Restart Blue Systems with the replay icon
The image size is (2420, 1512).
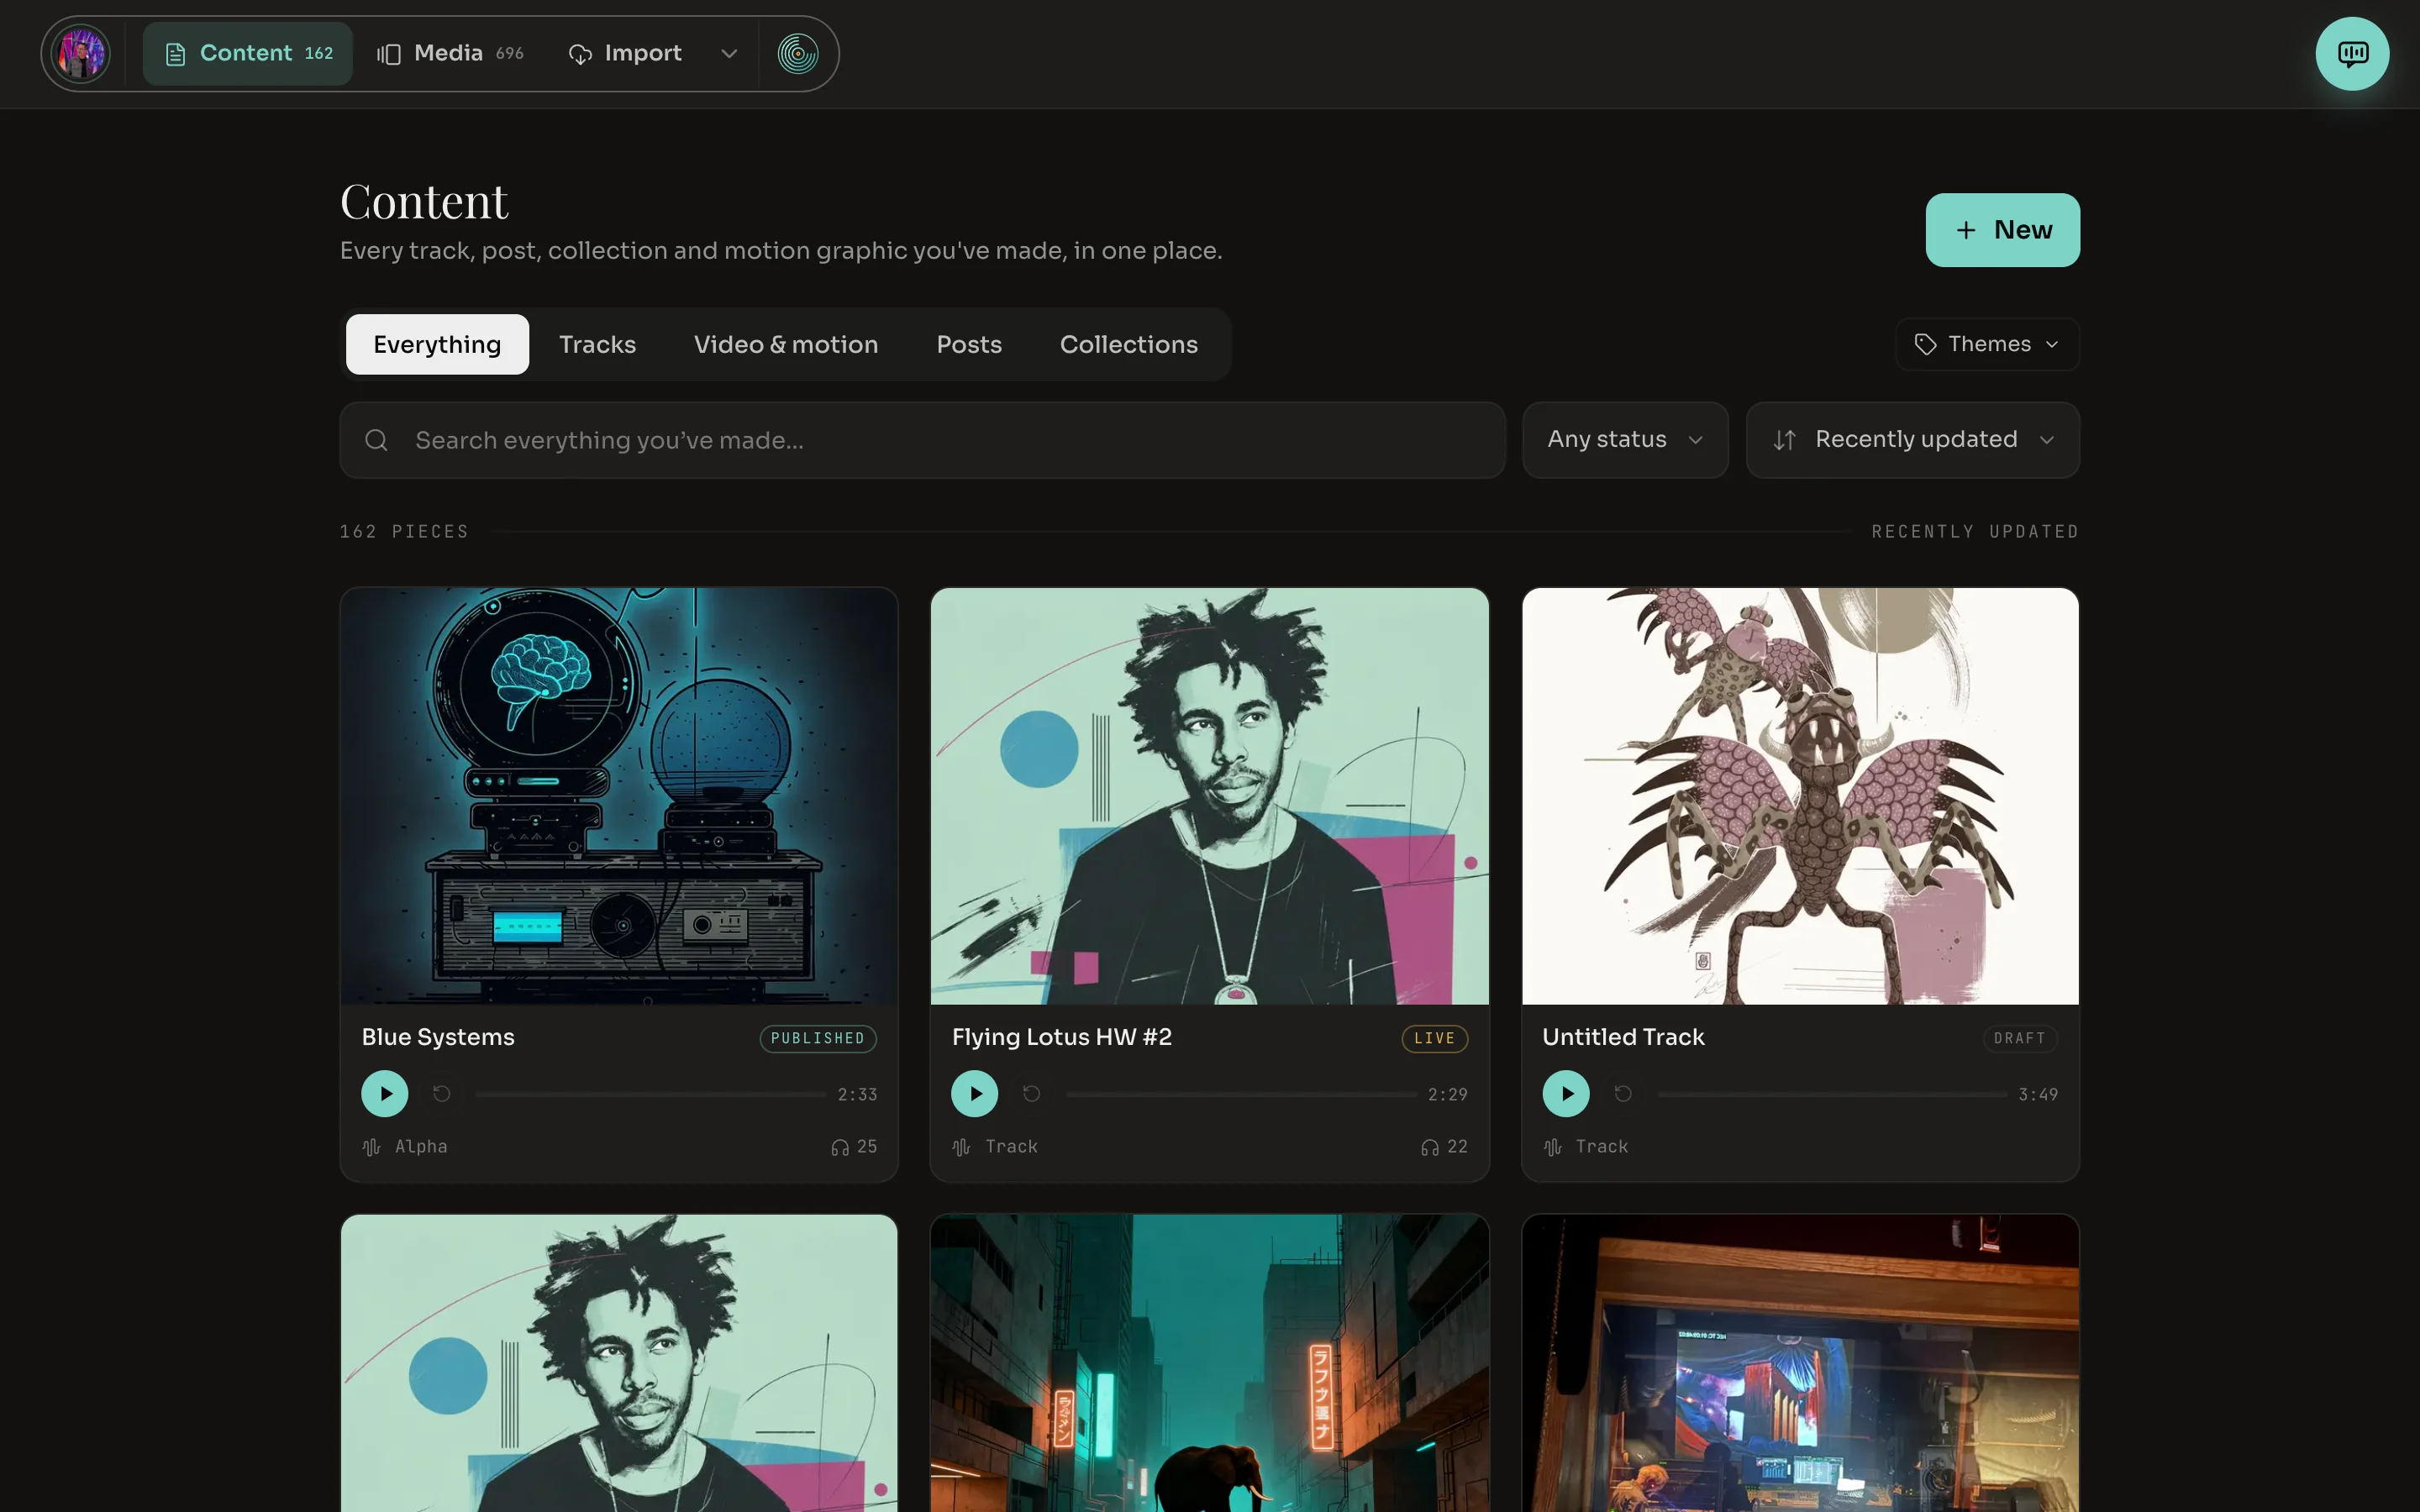tap(442, 1094)
